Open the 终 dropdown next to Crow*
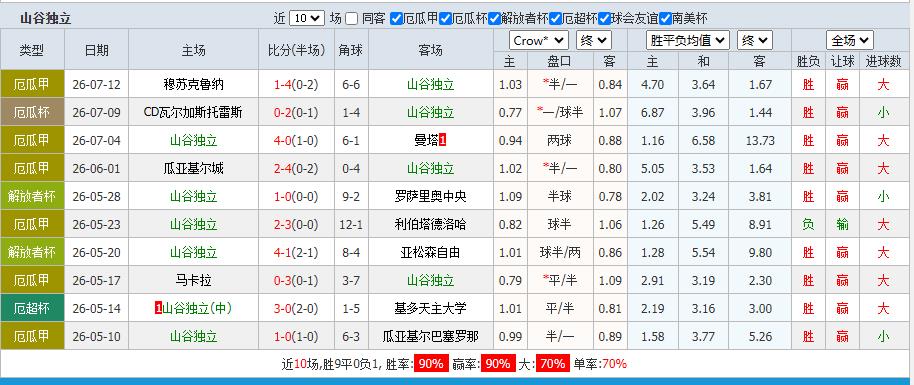The height and width of the screenshot is (385, 914). pyautogui.click(x=593, y=41)
